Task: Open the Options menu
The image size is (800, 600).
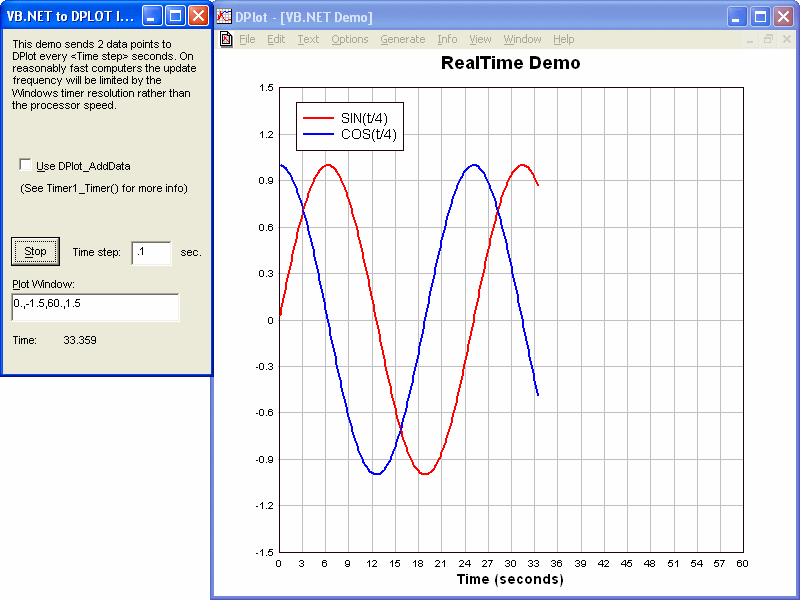Action: (x=350, y=40)
